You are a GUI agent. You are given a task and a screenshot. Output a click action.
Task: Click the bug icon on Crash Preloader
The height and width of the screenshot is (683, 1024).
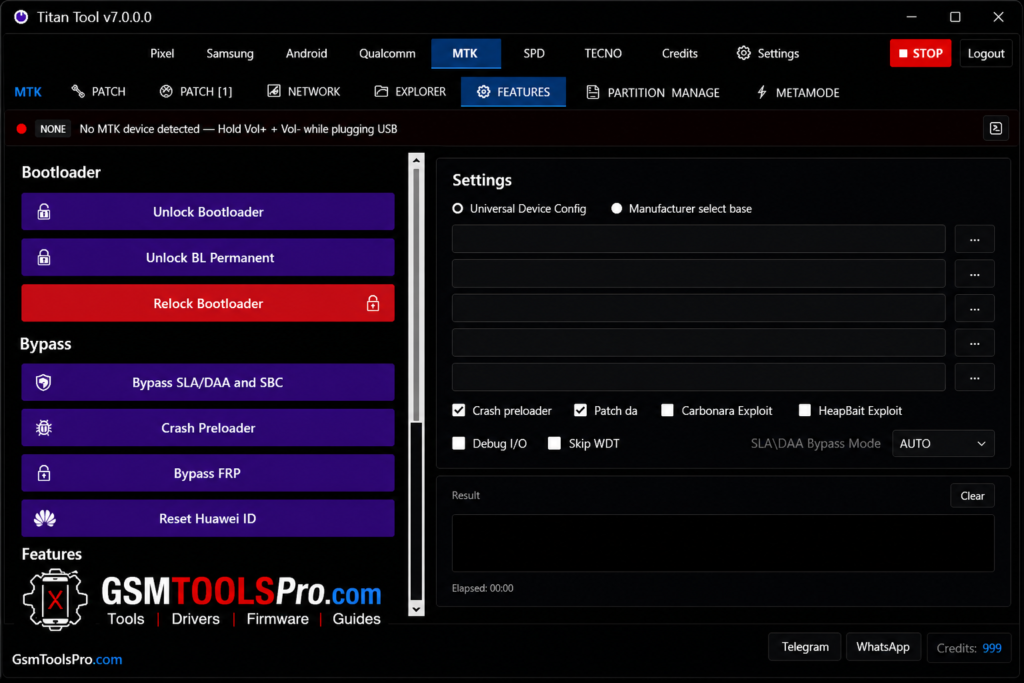44,428
